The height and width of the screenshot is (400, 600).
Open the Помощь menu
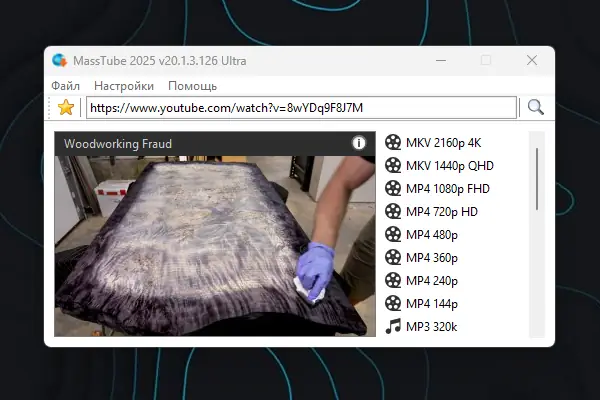click(x=192, y=86)
